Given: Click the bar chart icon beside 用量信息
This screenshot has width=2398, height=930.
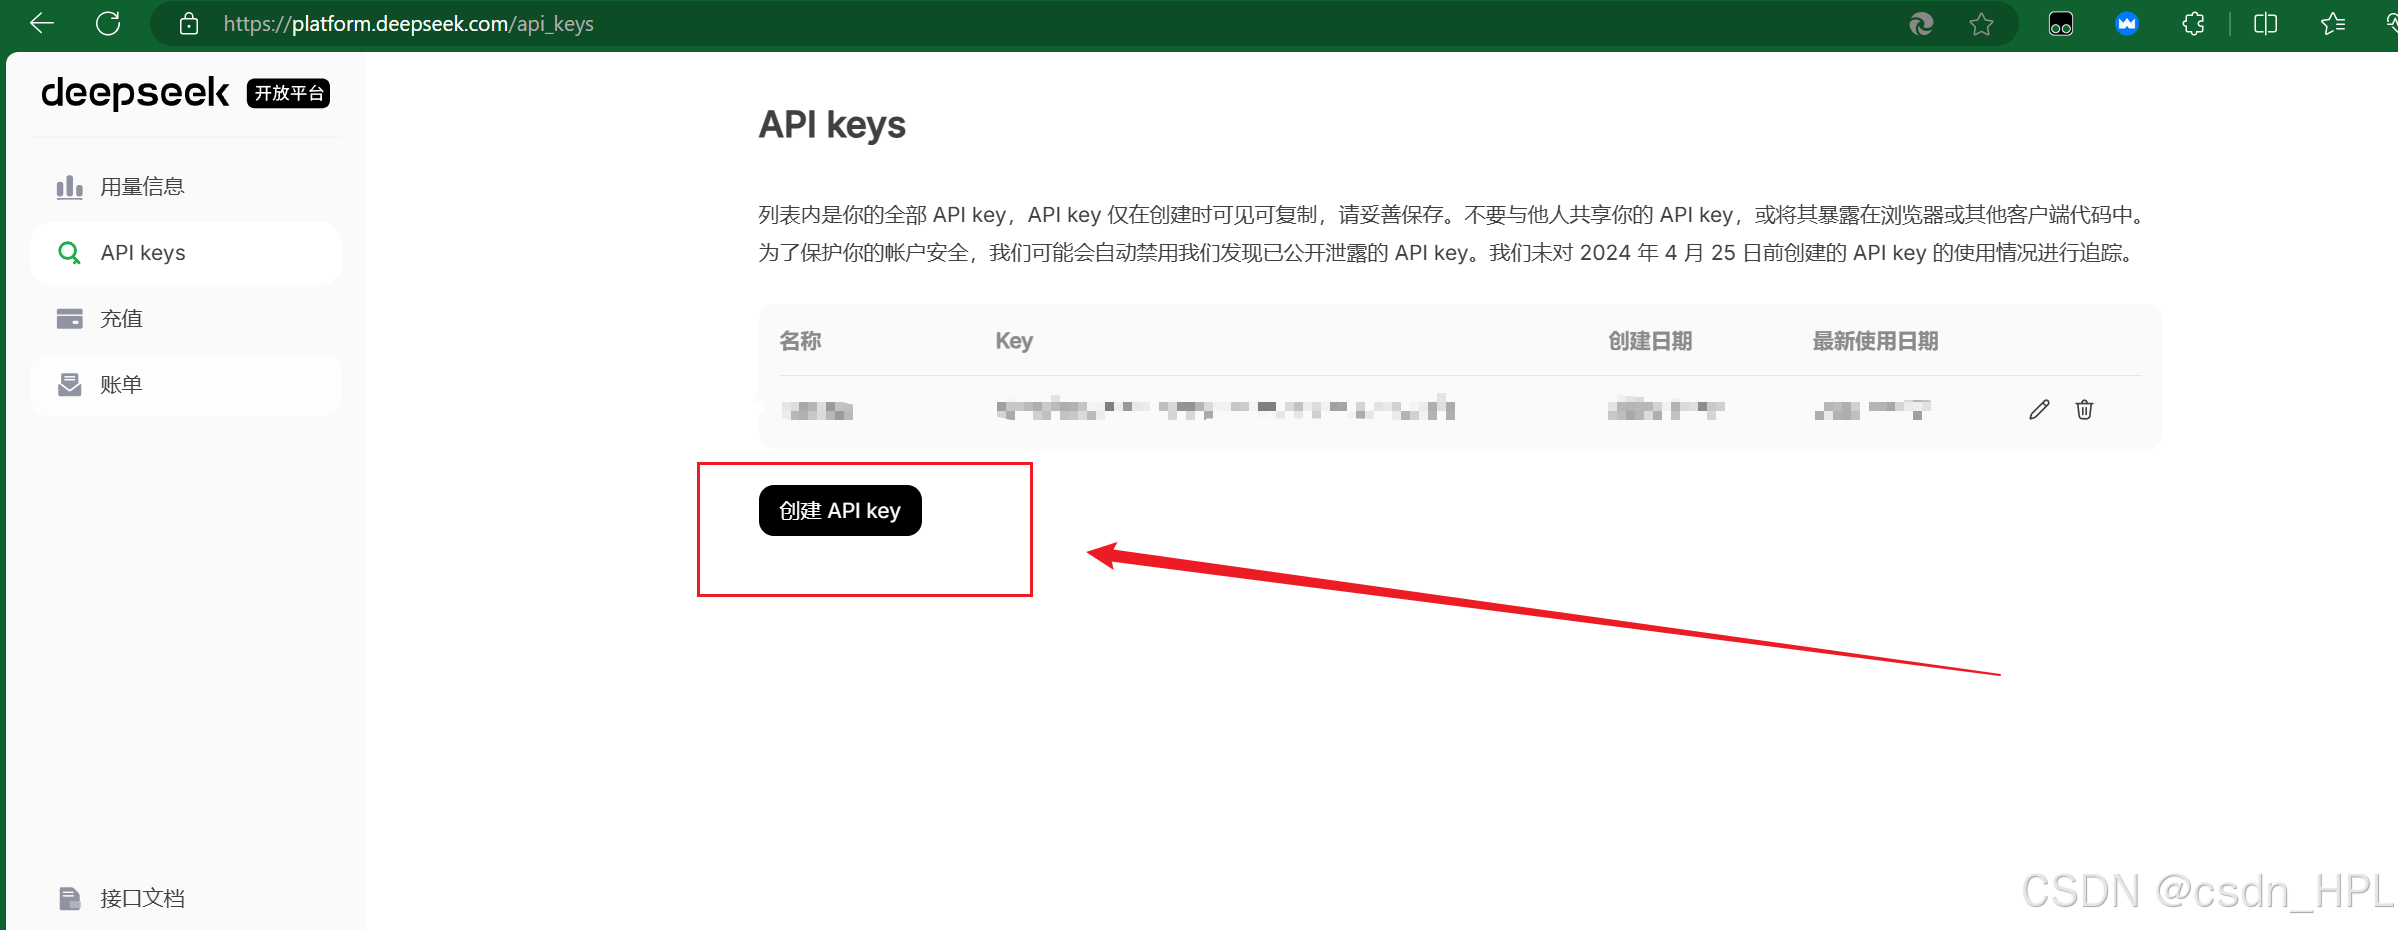Looking at the screenshot, I should tap(69, 187).
